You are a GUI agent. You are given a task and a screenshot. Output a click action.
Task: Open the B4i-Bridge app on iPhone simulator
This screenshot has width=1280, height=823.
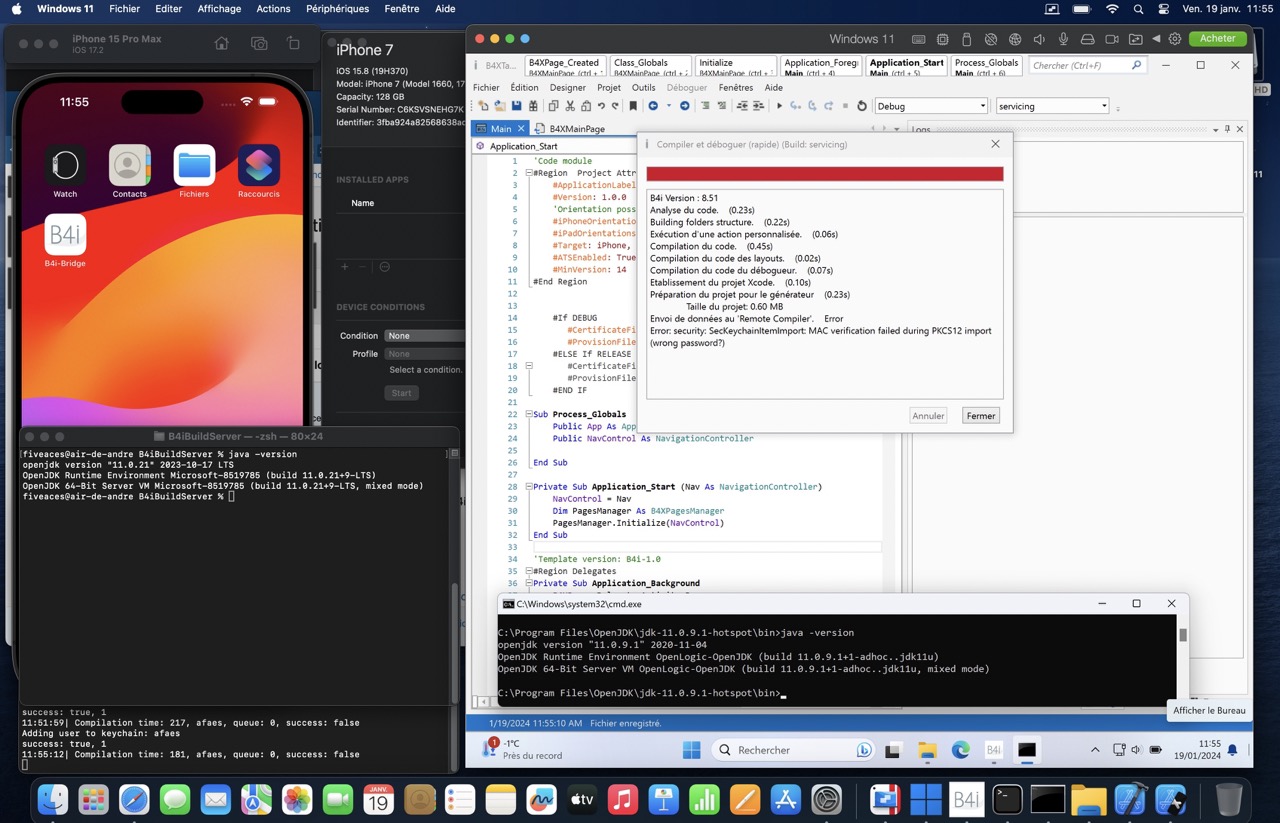click(x=65, y=236)
